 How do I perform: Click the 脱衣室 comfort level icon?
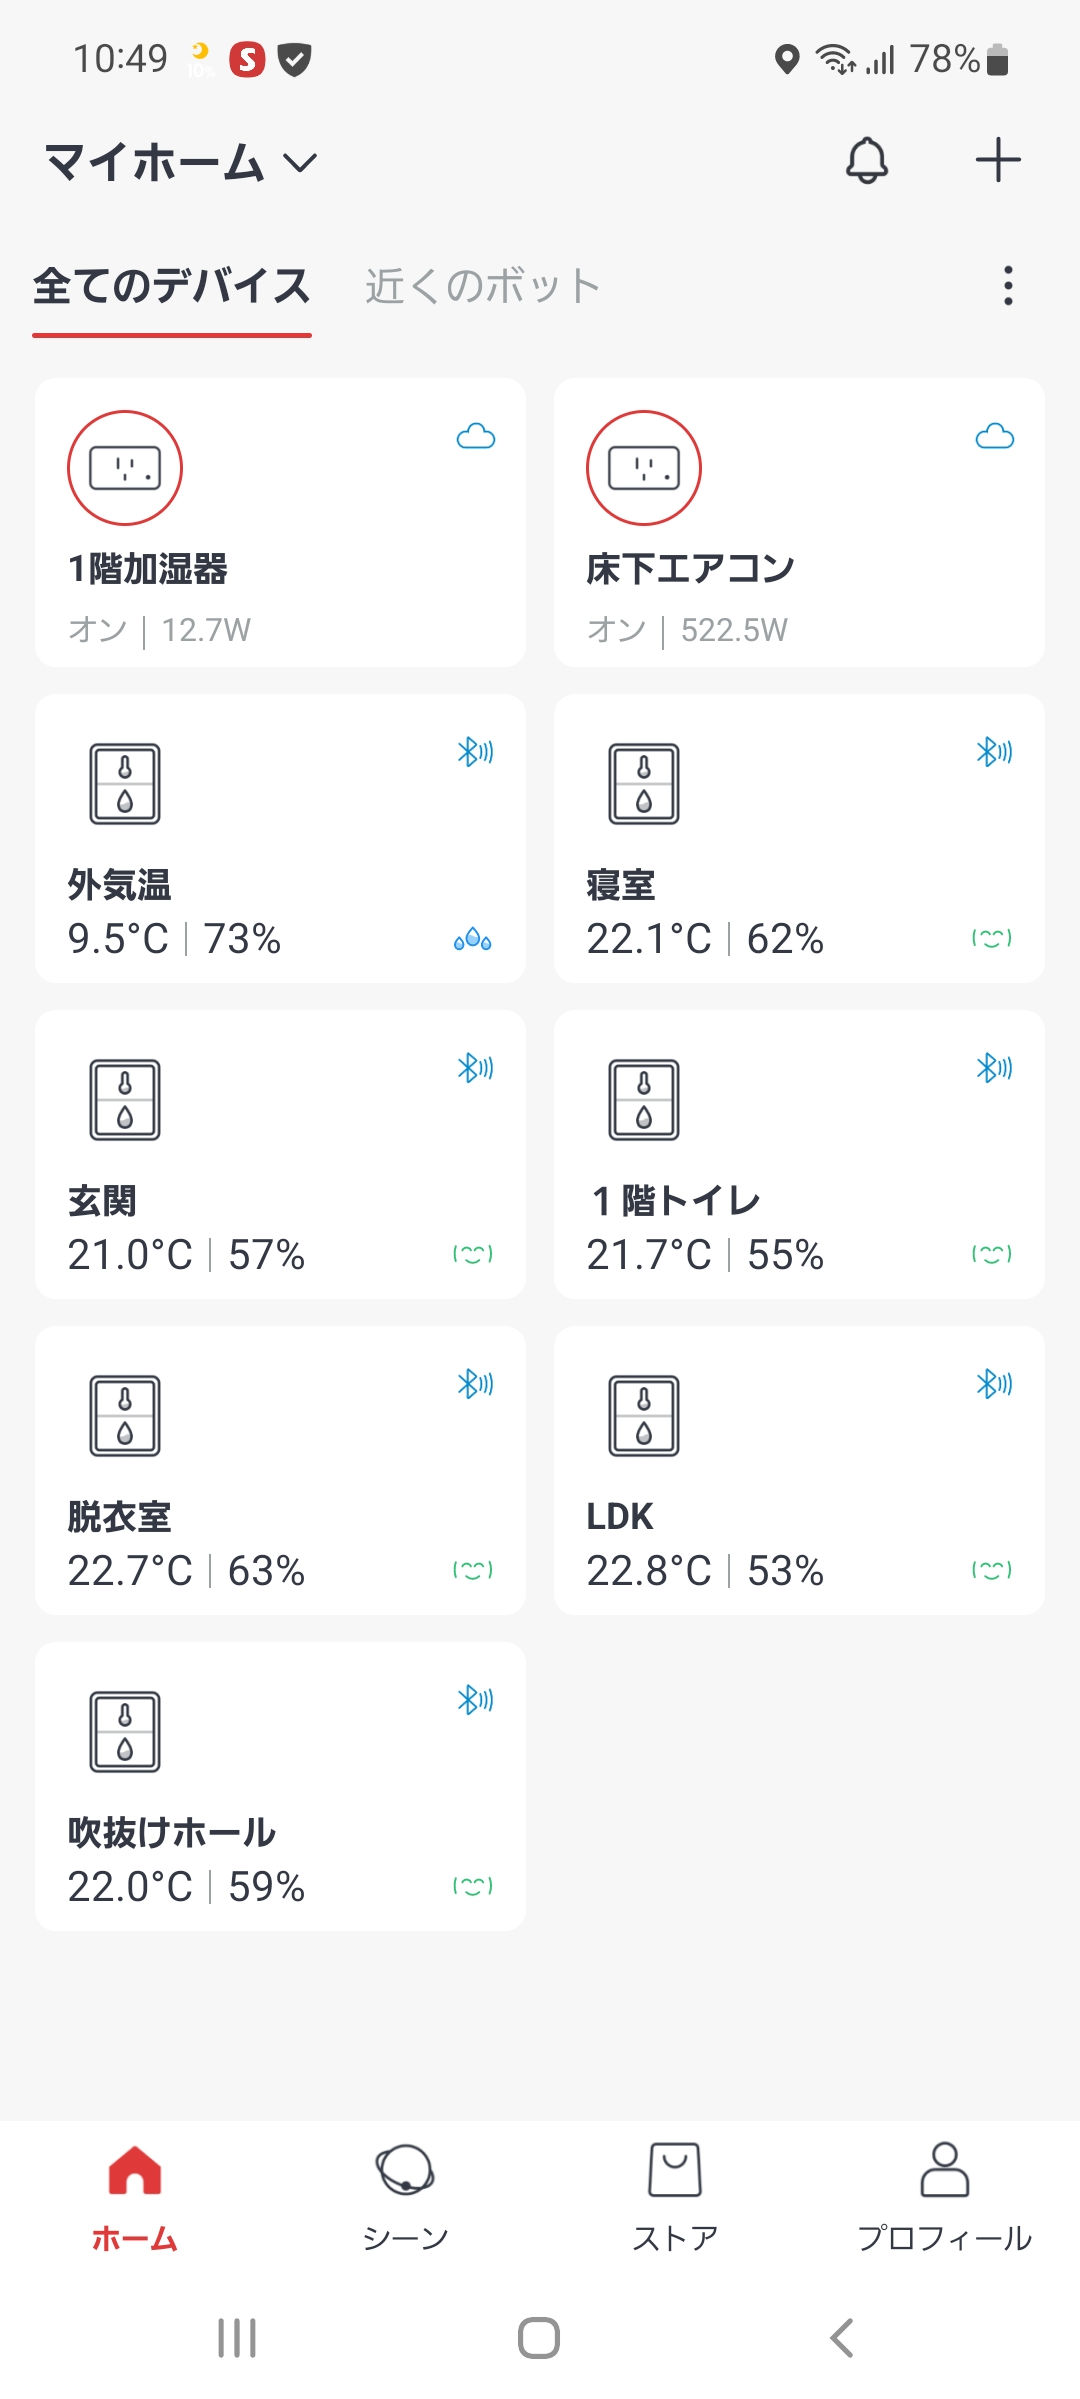click(473, 1570)
